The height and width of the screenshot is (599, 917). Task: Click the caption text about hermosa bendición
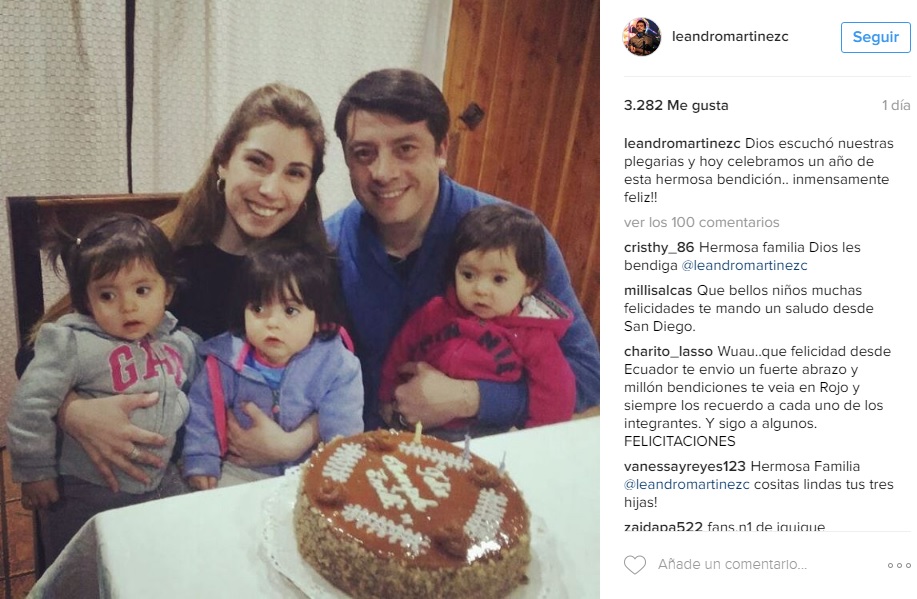tap(757, 170)
